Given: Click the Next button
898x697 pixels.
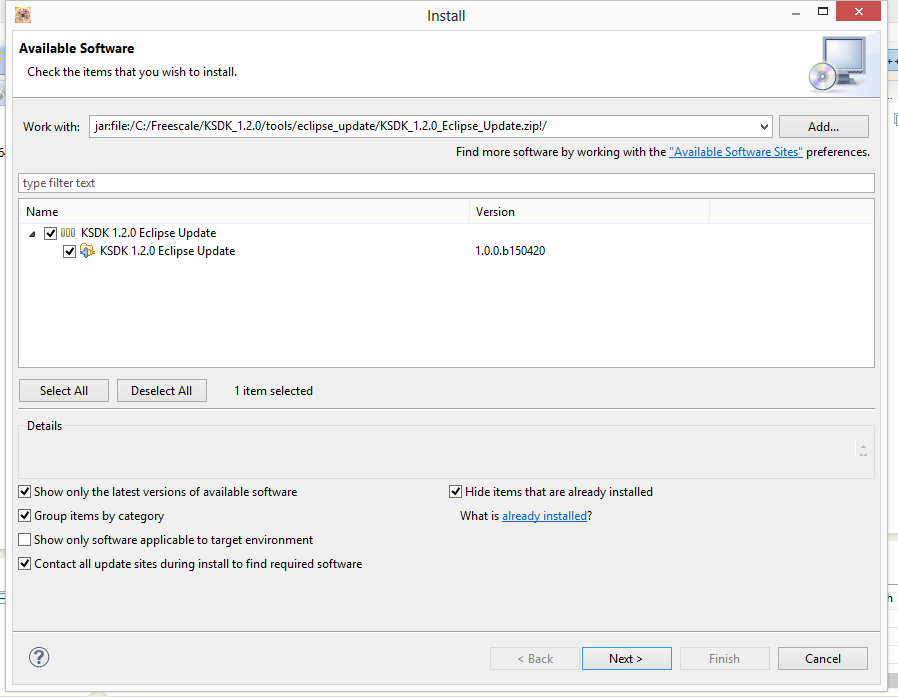Looking at the screenshot, I should pos(626,659).
